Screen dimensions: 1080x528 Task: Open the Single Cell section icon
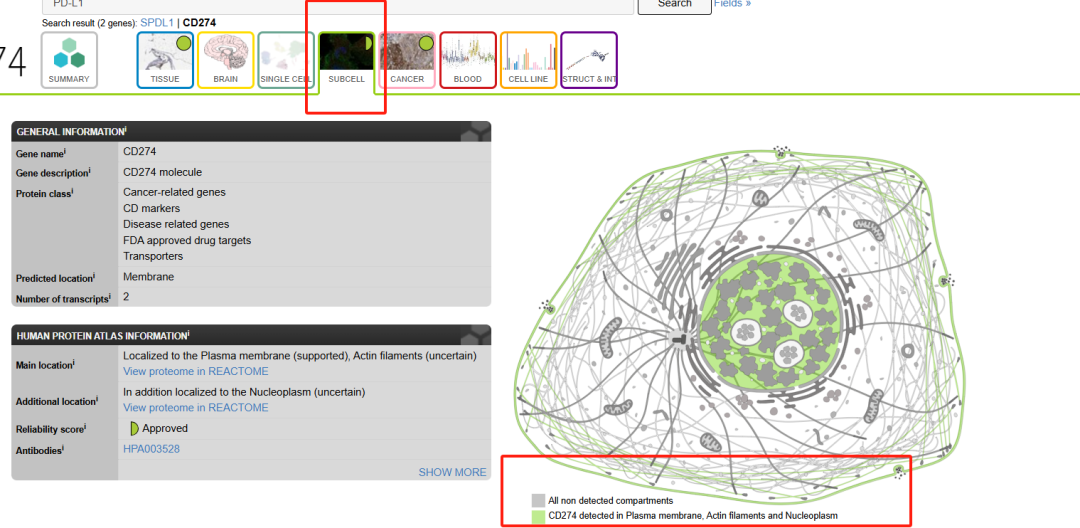point(286,60)
